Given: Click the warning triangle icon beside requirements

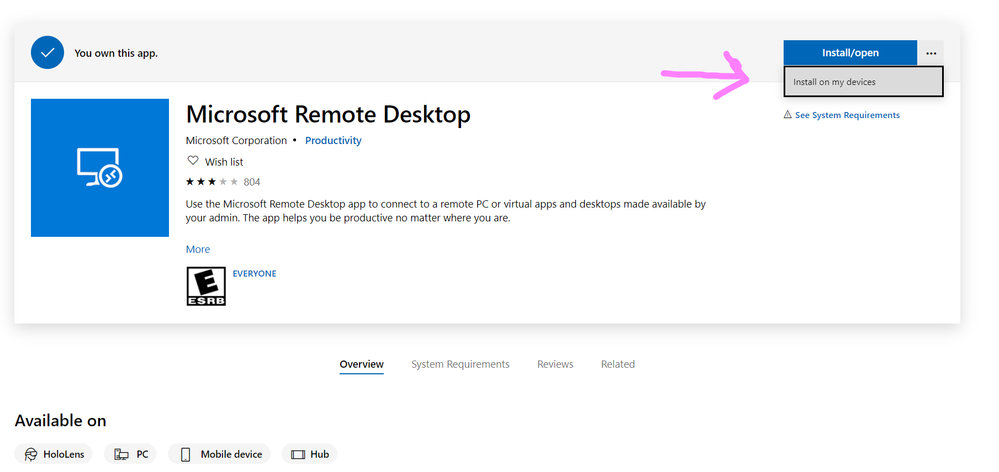Looking at the screenshot, I should [x=787, y=115].
